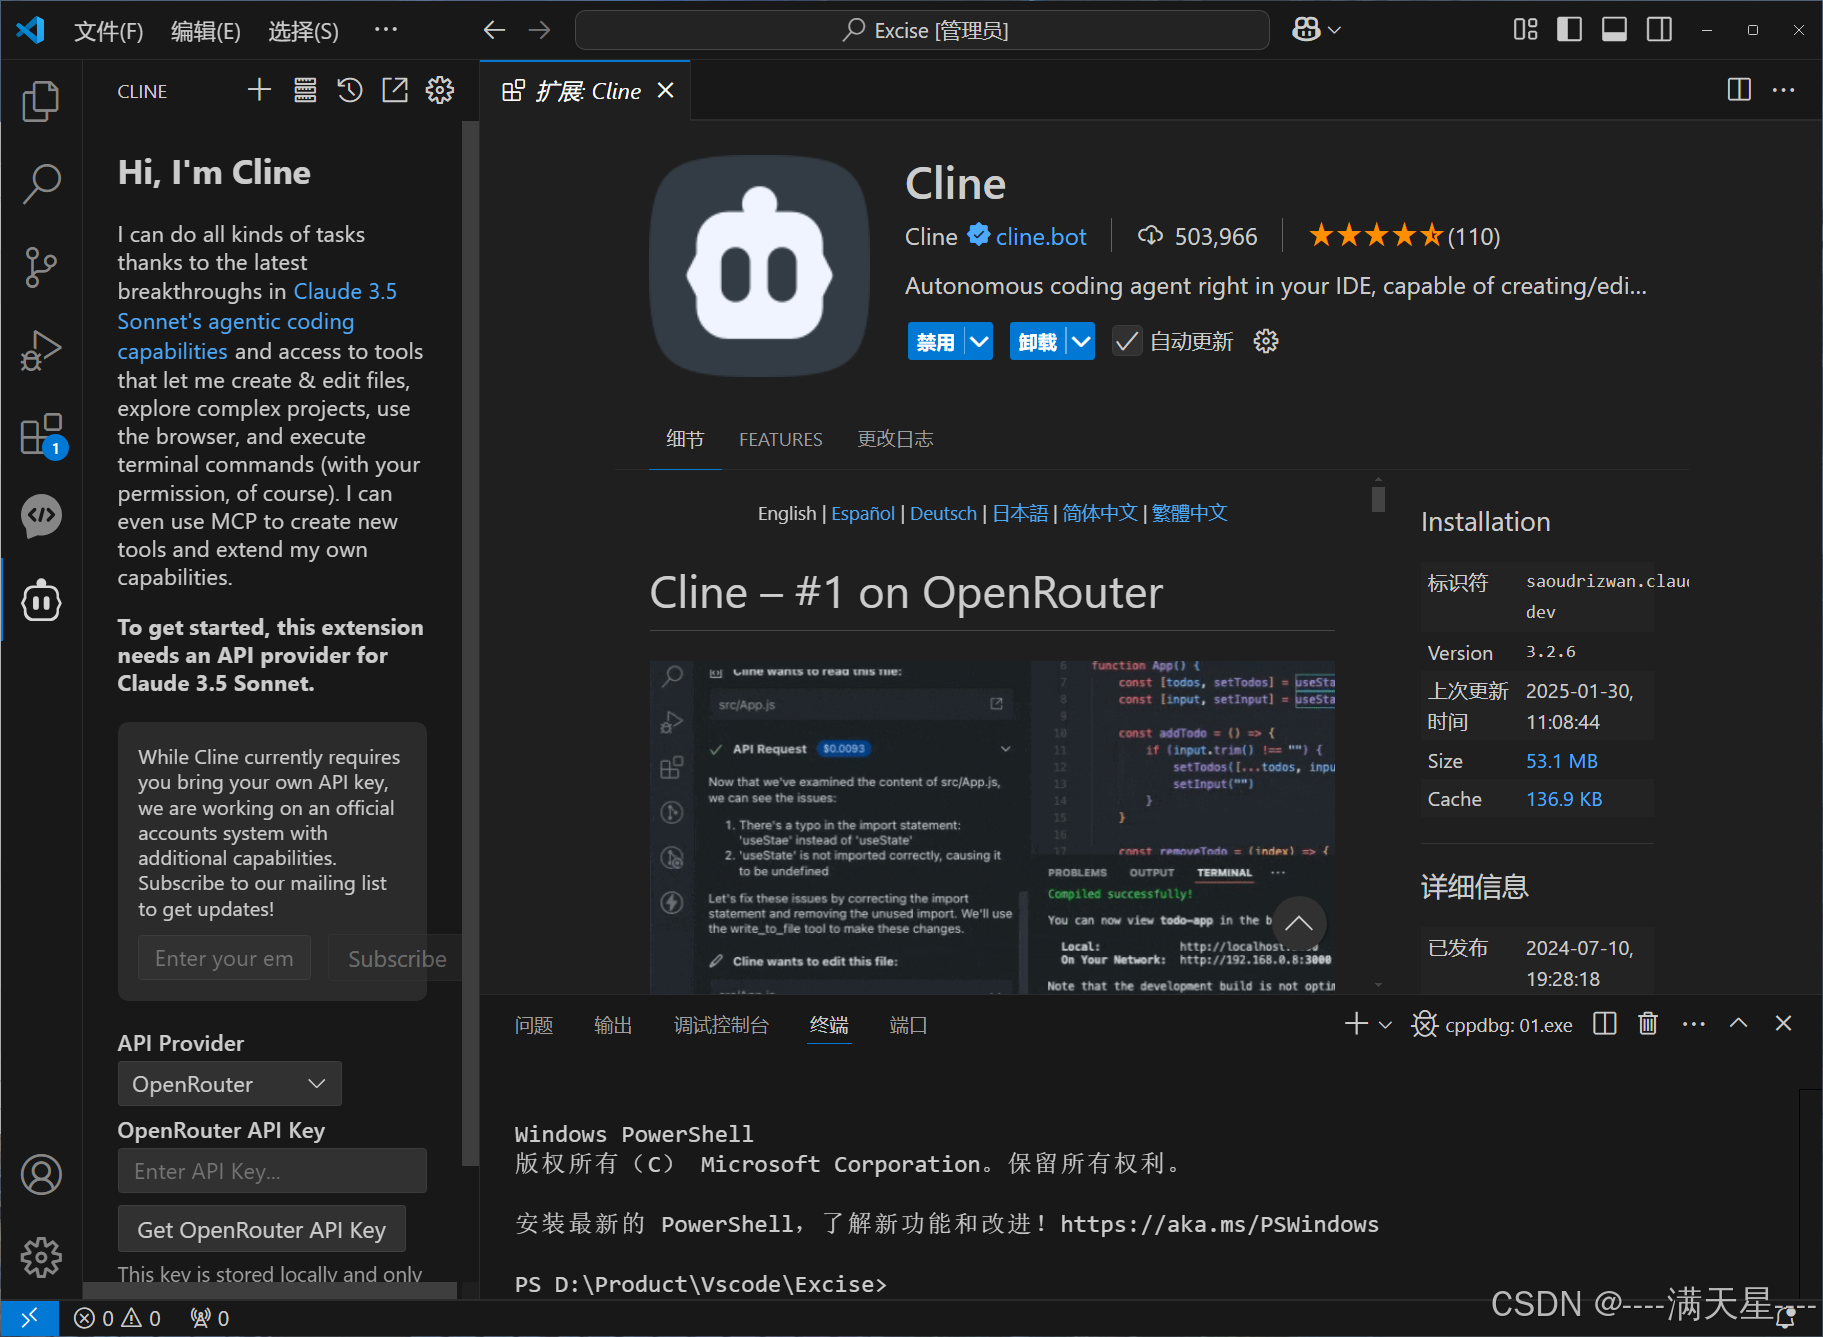Add a new terminal with plus icon
This screenshot has height=1337, width=1823.
pyautogui.click(x=1356, y=1024)
